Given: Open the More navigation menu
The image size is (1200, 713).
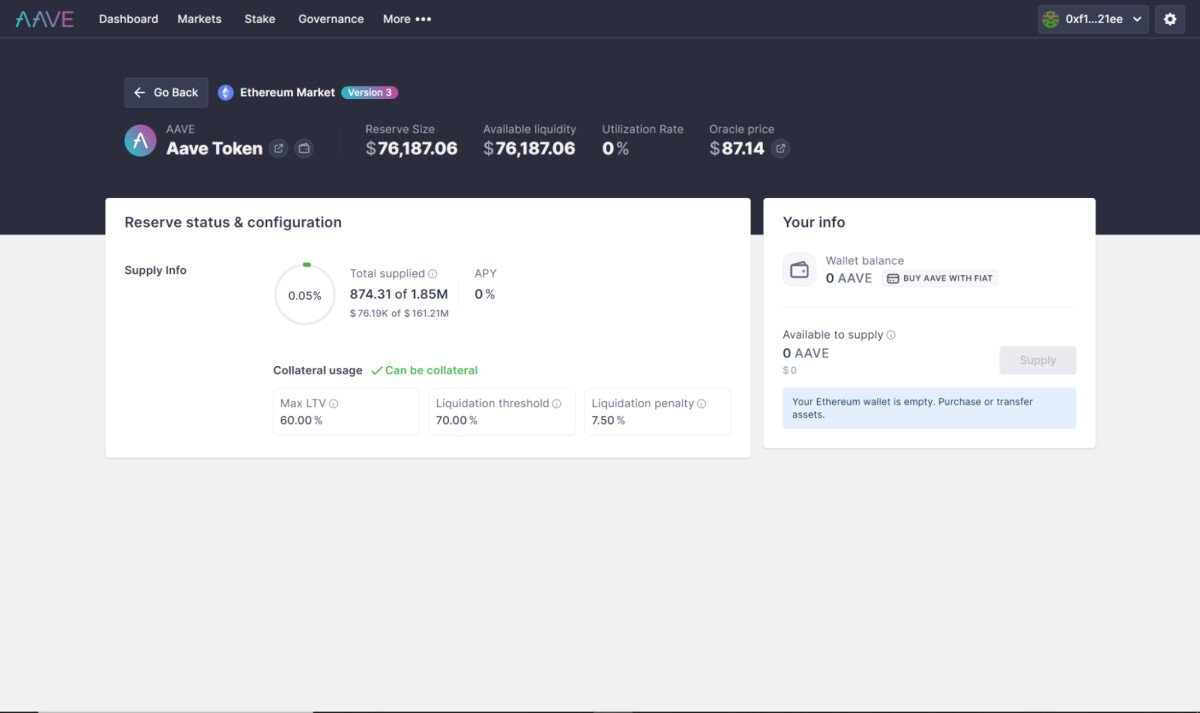Looking at the screenshot, I should [x=406, y=18].
